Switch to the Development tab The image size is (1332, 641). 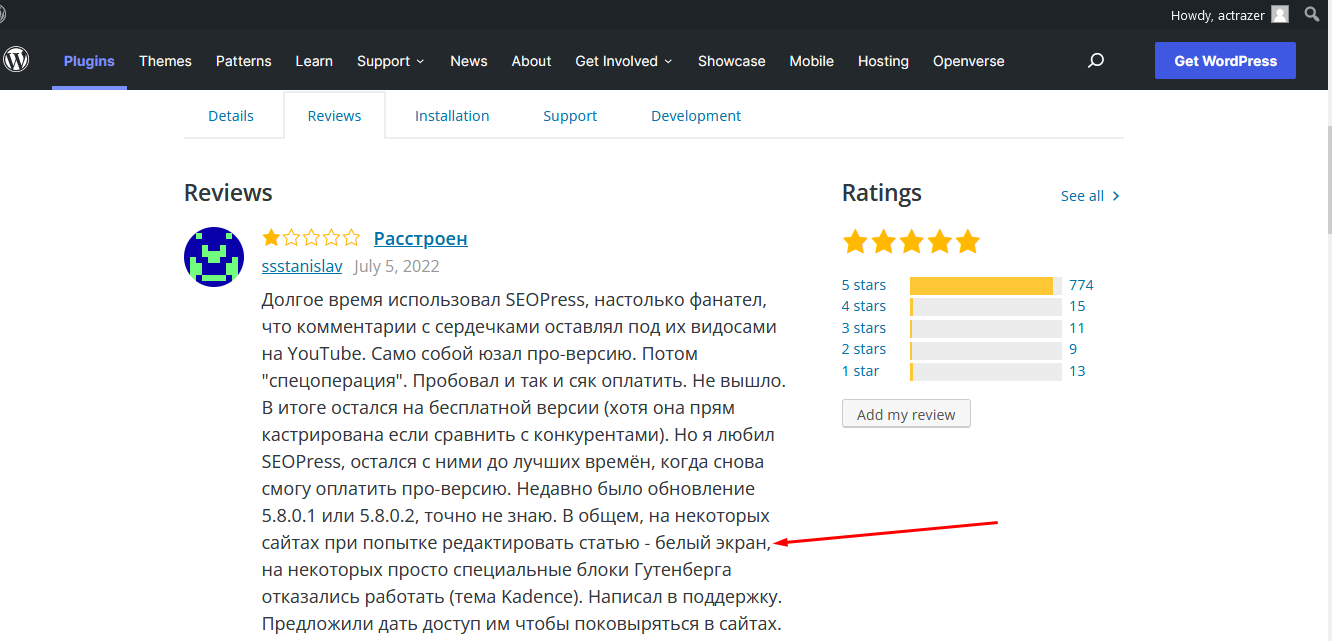[x=696, y=116]
